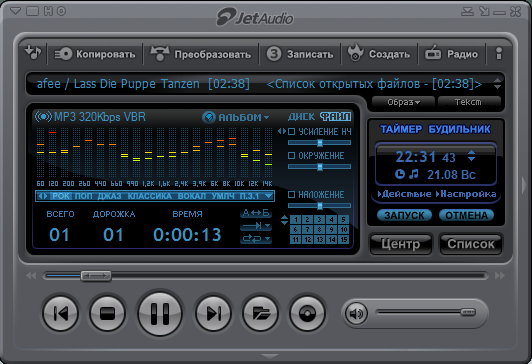Viewport: 532px width, 364px height.
Task: Pause the current track
Action: (x=160, y=313)
